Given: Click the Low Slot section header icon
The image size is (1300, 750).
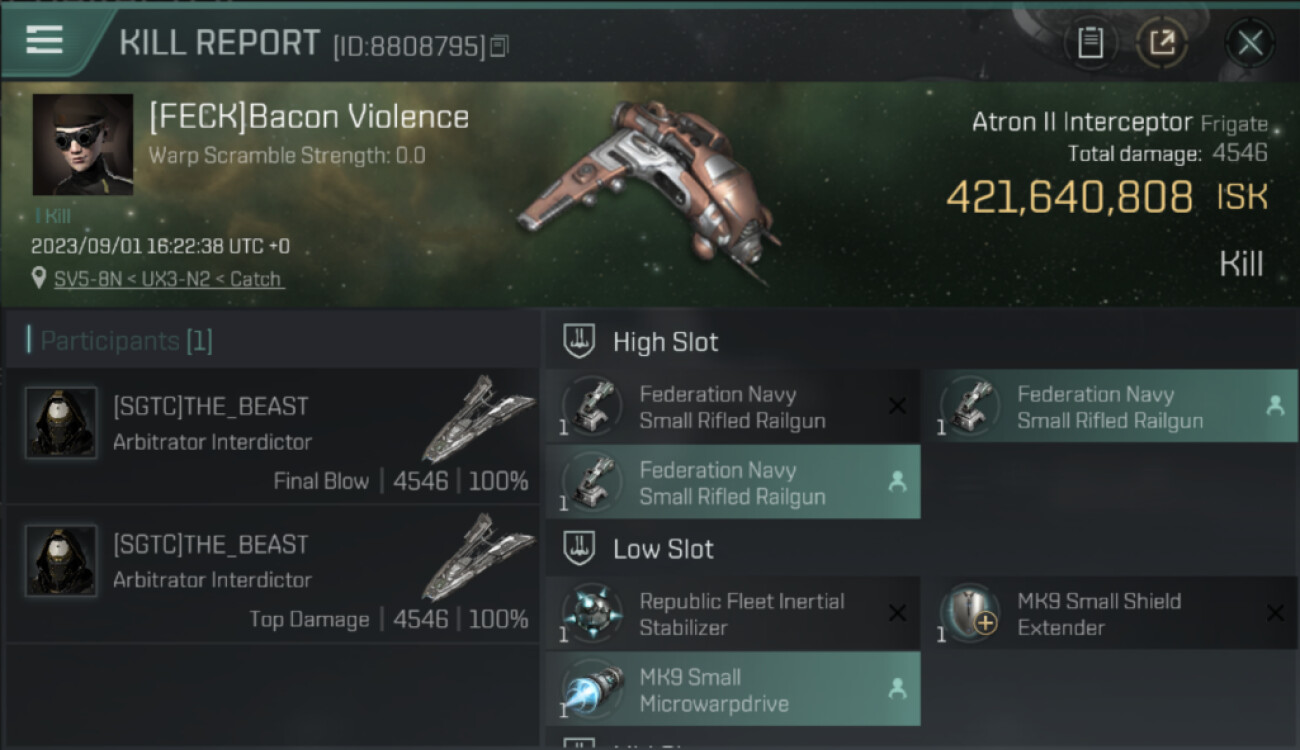Looking at the screenshot, I should [580, 548].
